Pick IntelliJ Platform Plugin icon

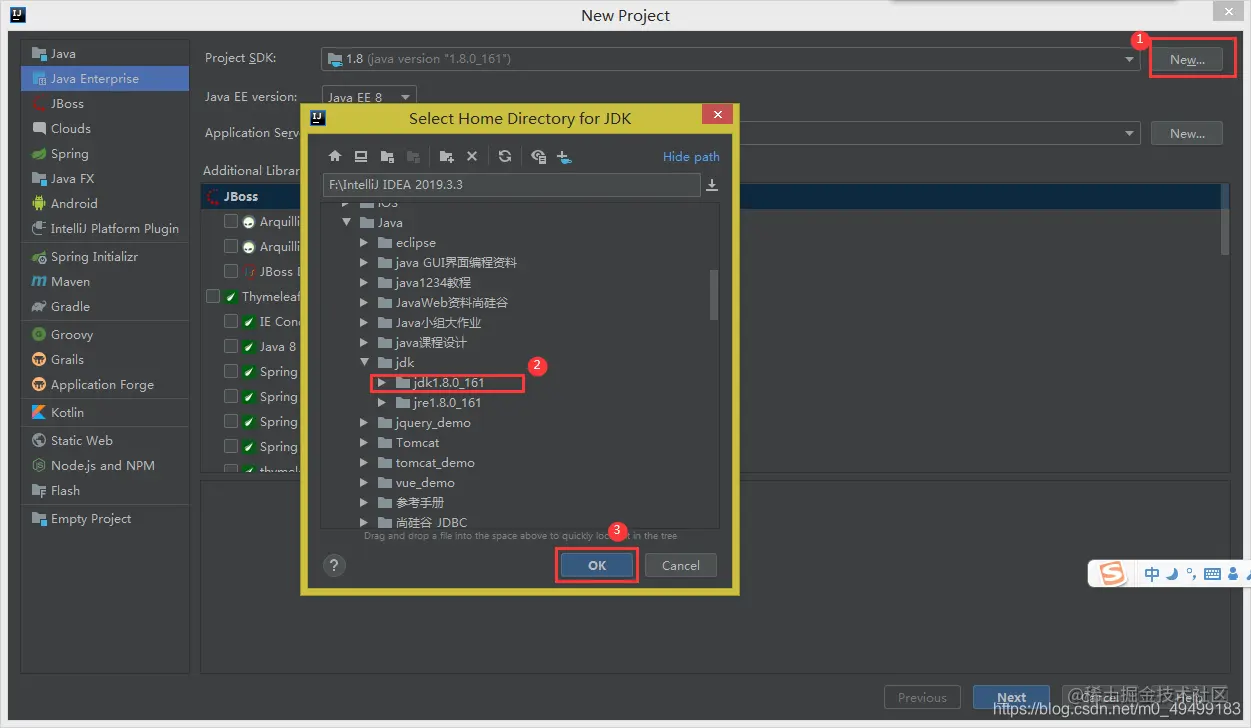pyautogui.click(x=39, y=229)
